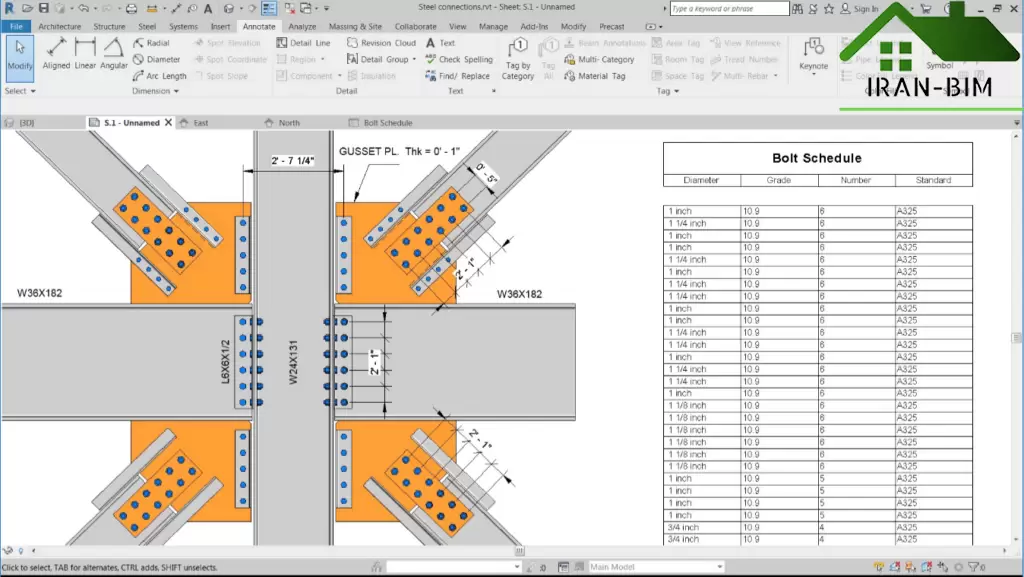The image size is (1024, 577).
Task: Toggle the Modify selection tool
Action: (x=20, y=55)
